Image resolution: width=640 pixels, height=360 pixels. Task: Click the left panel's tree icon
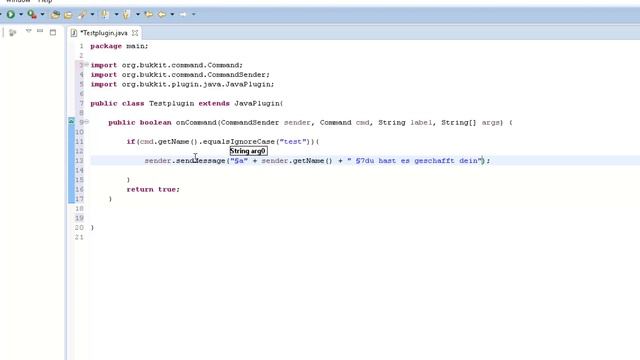13,33
